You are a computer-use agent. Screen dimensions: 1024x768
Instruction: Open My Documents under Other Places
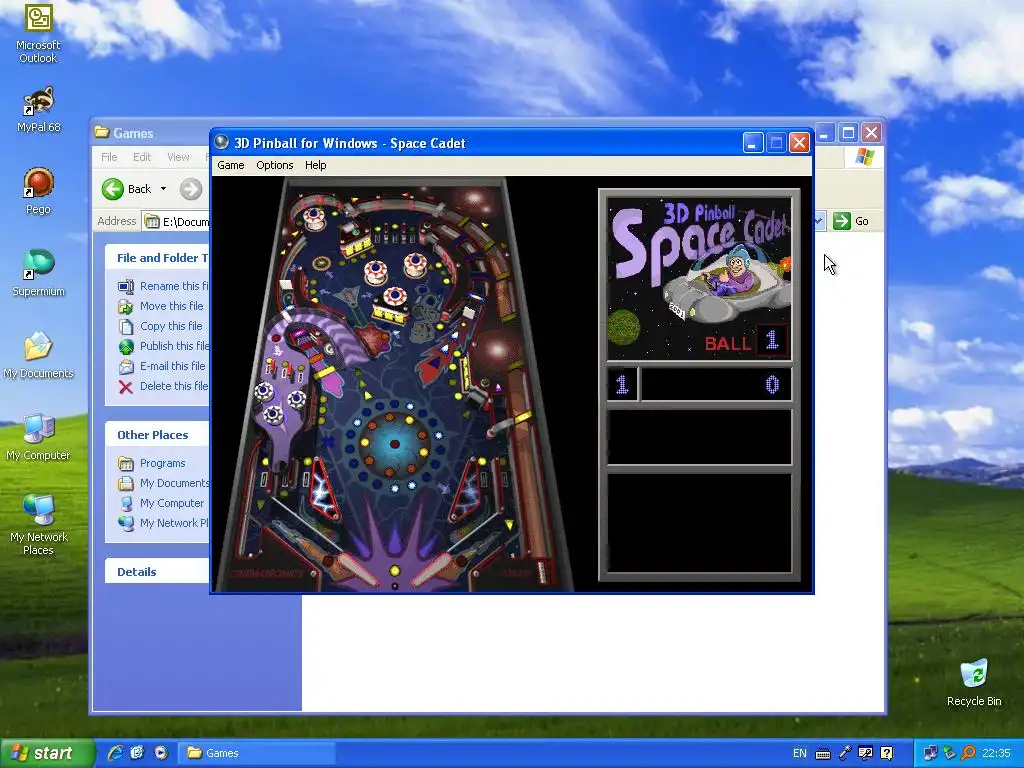[174, 483]
